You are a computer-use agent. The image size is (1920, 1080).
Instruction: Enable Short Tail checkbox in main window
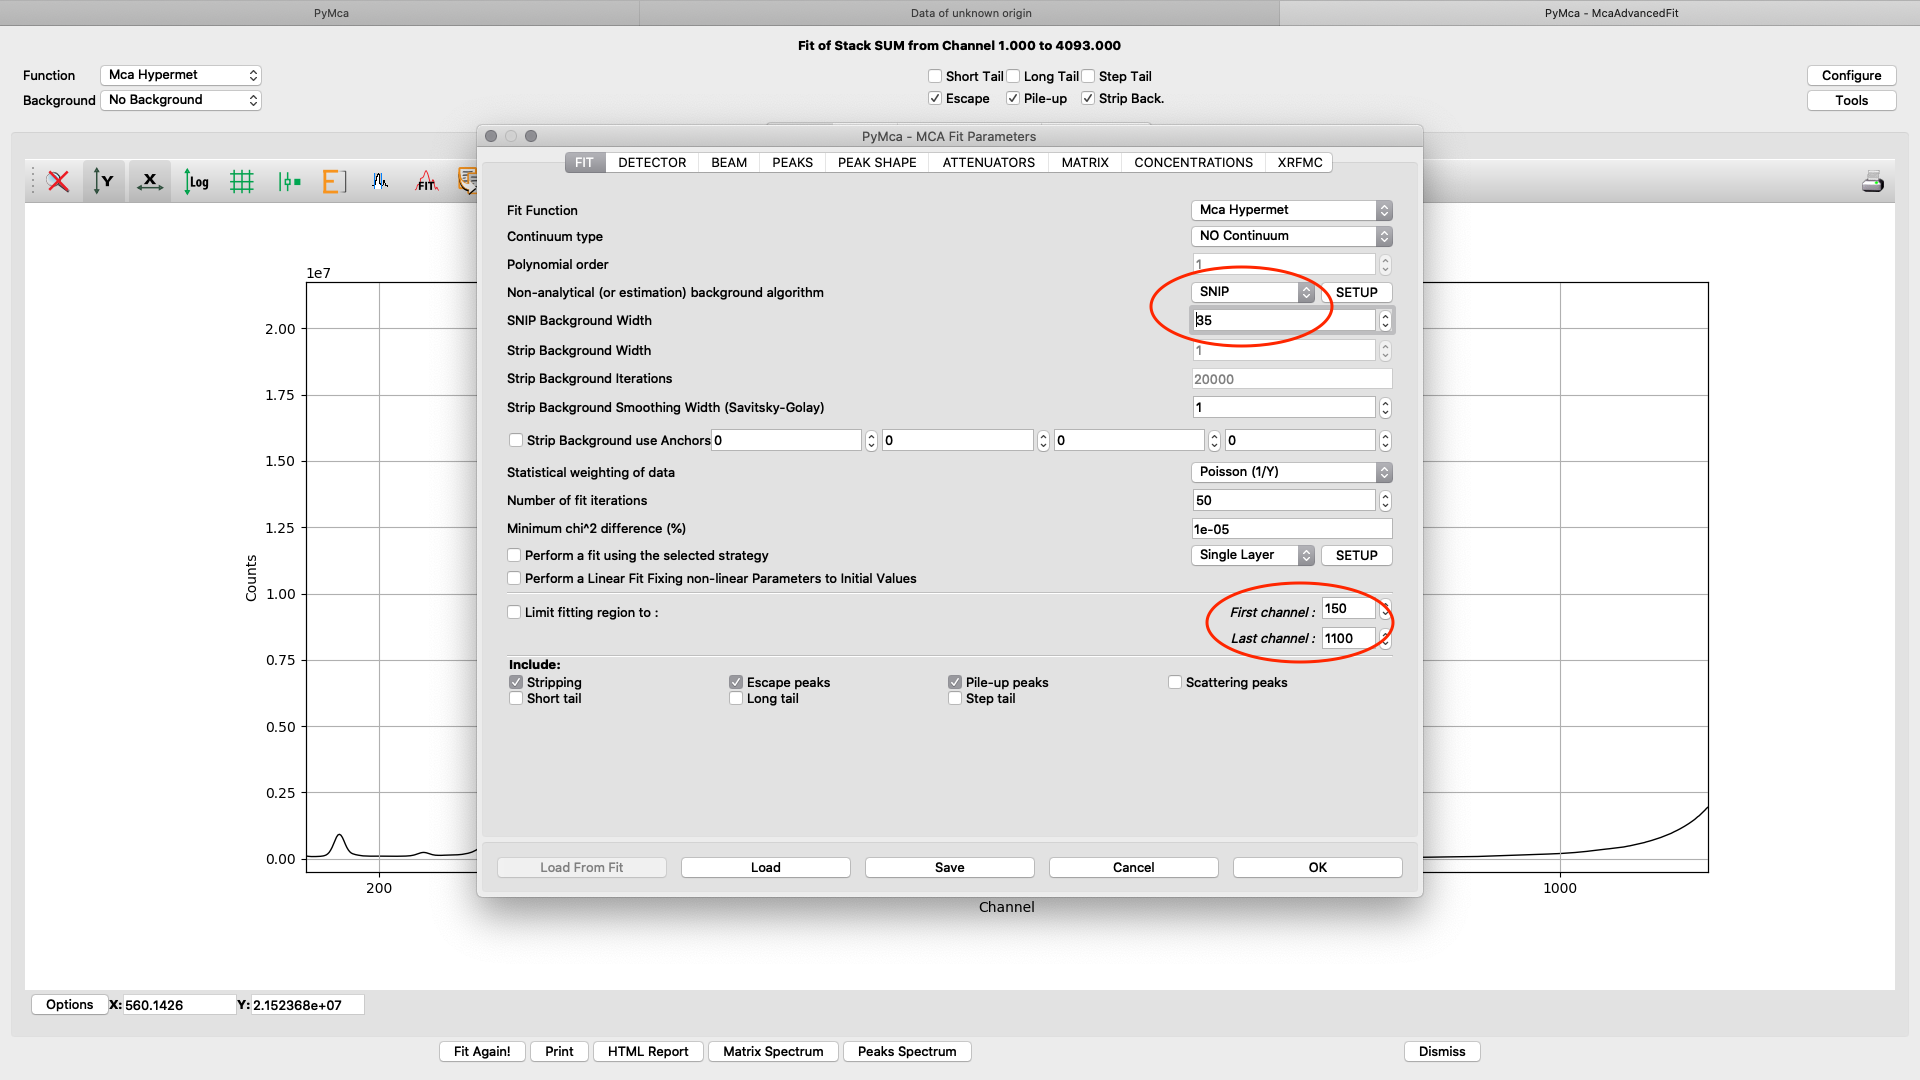935,76
